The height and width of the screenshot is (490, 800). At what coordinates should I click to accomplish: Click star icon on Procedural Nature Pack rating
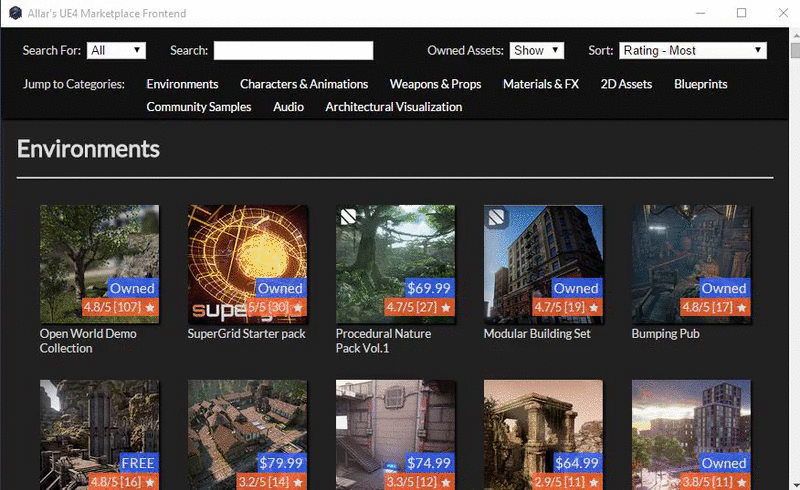tap(445, 307)
